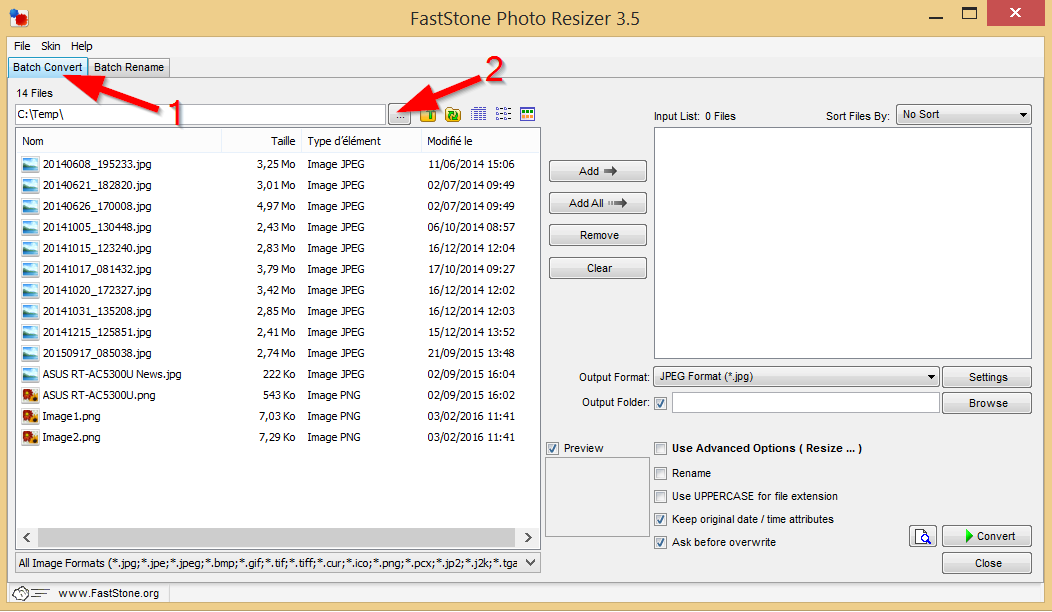The width and height of the screenshot is (1052, 612).
Task: Click file icon of 20140626_170008.jpg
Action: (30, 206)
